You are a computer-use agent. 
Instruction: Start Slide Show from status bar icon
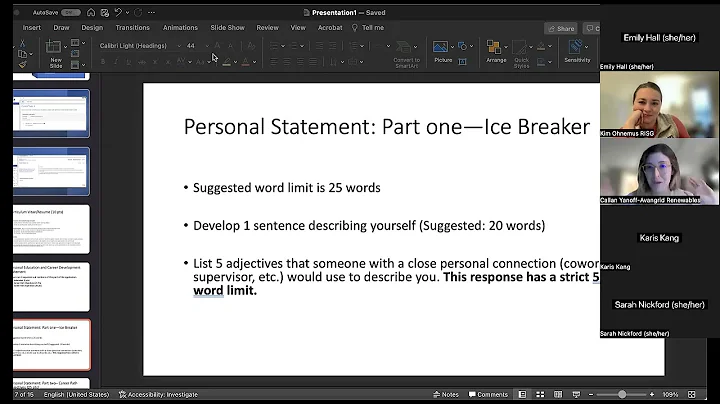pos(576,394)
